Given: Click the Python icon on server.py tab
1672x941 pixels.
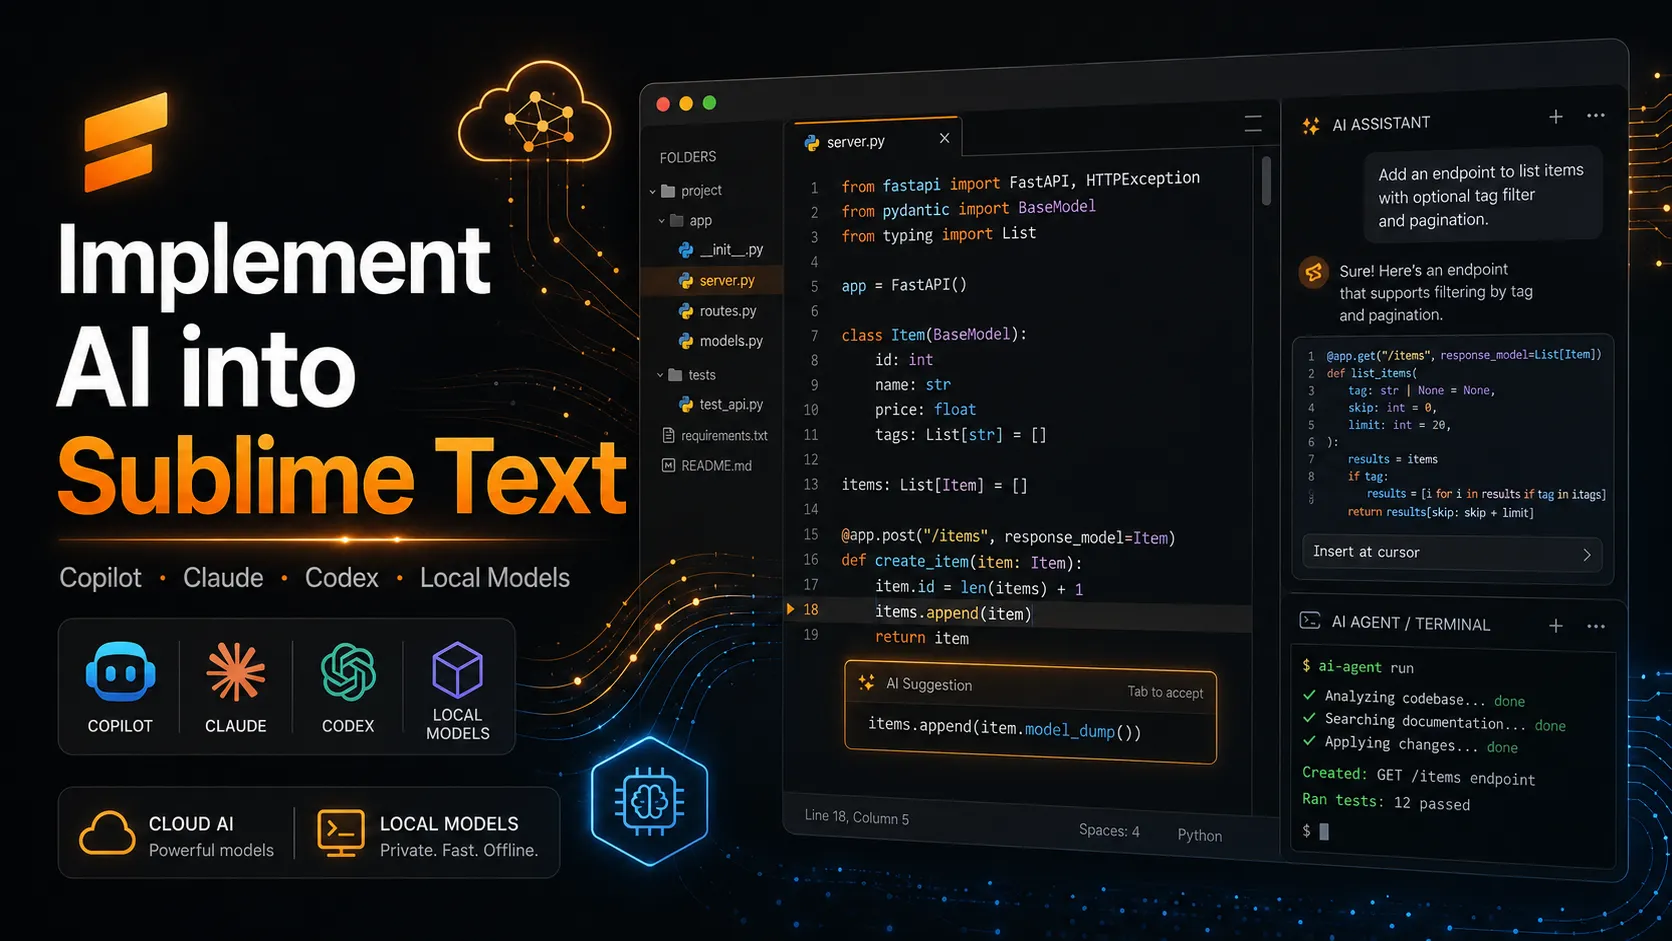Looking at the screenshot, I should click(812, 143).
